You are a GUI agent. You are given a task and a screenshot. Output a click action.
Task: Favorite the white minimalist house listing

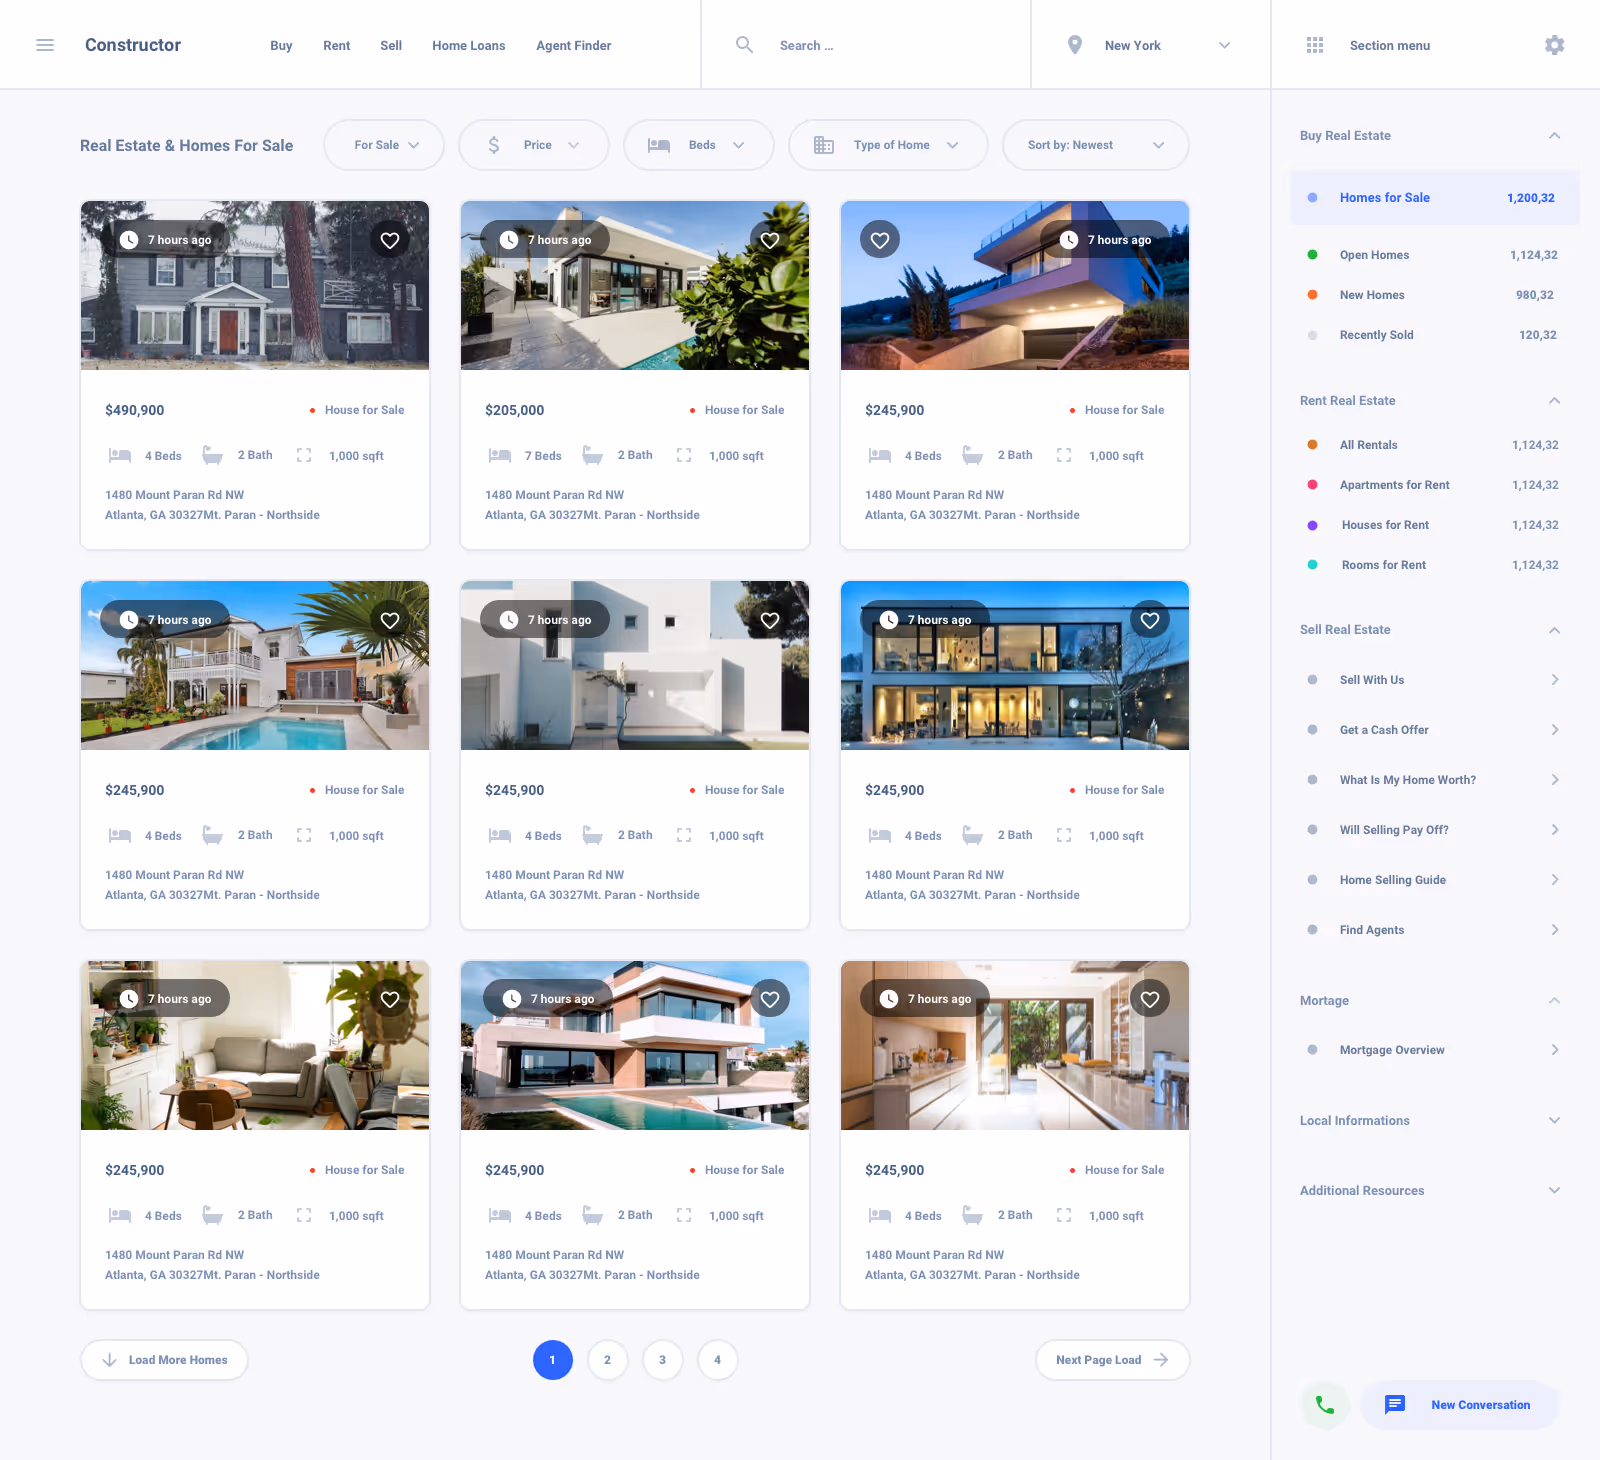click(x=770, y=620)
